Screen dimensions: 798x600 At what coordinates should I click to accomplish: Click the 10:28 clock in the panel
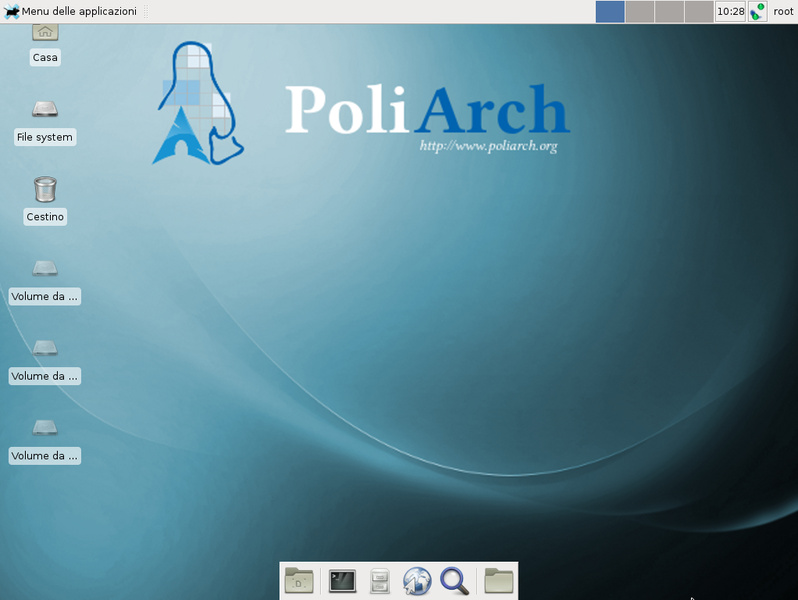[730, 11]
